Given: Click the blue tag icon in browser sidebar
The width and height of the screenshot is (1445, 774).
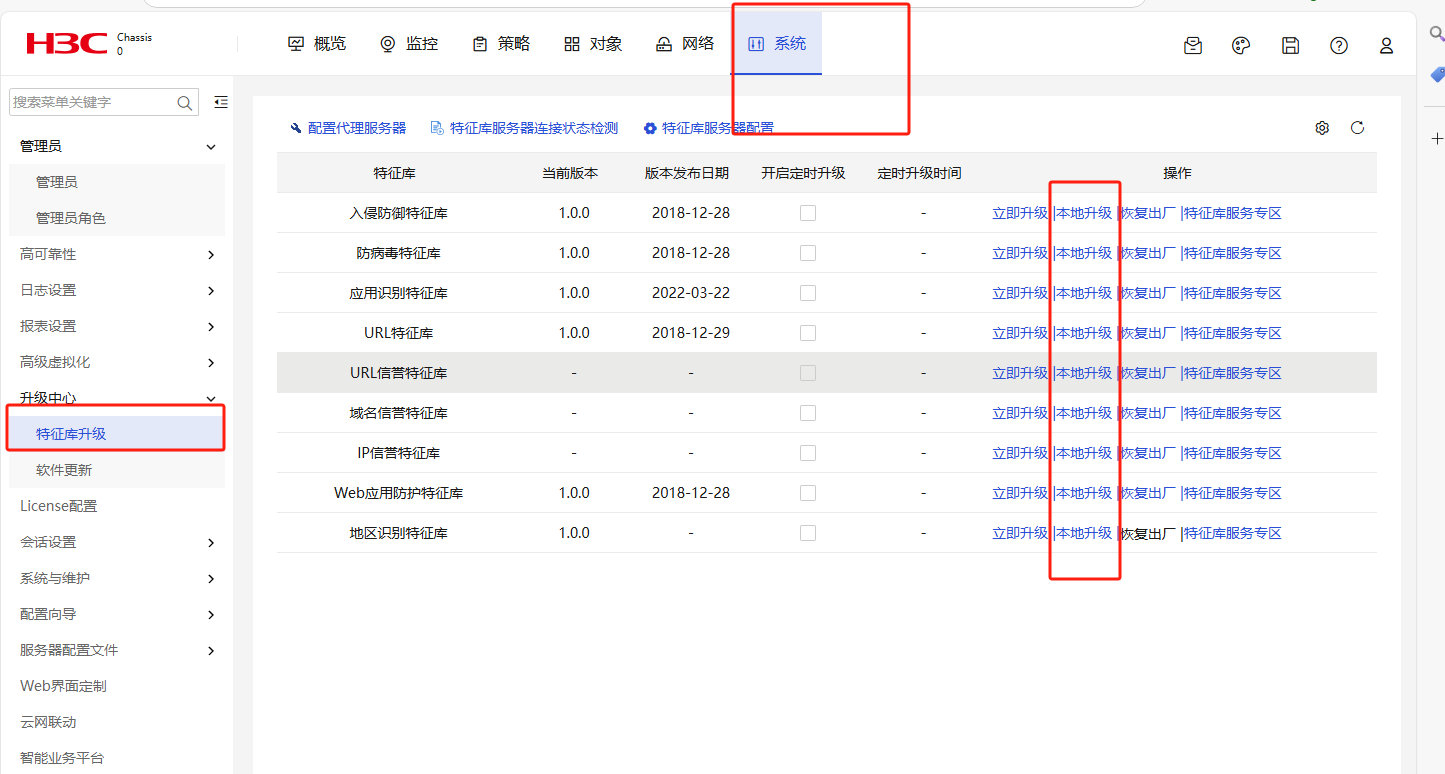Looking at the screenshot, I should click(x=1438, y=75).
